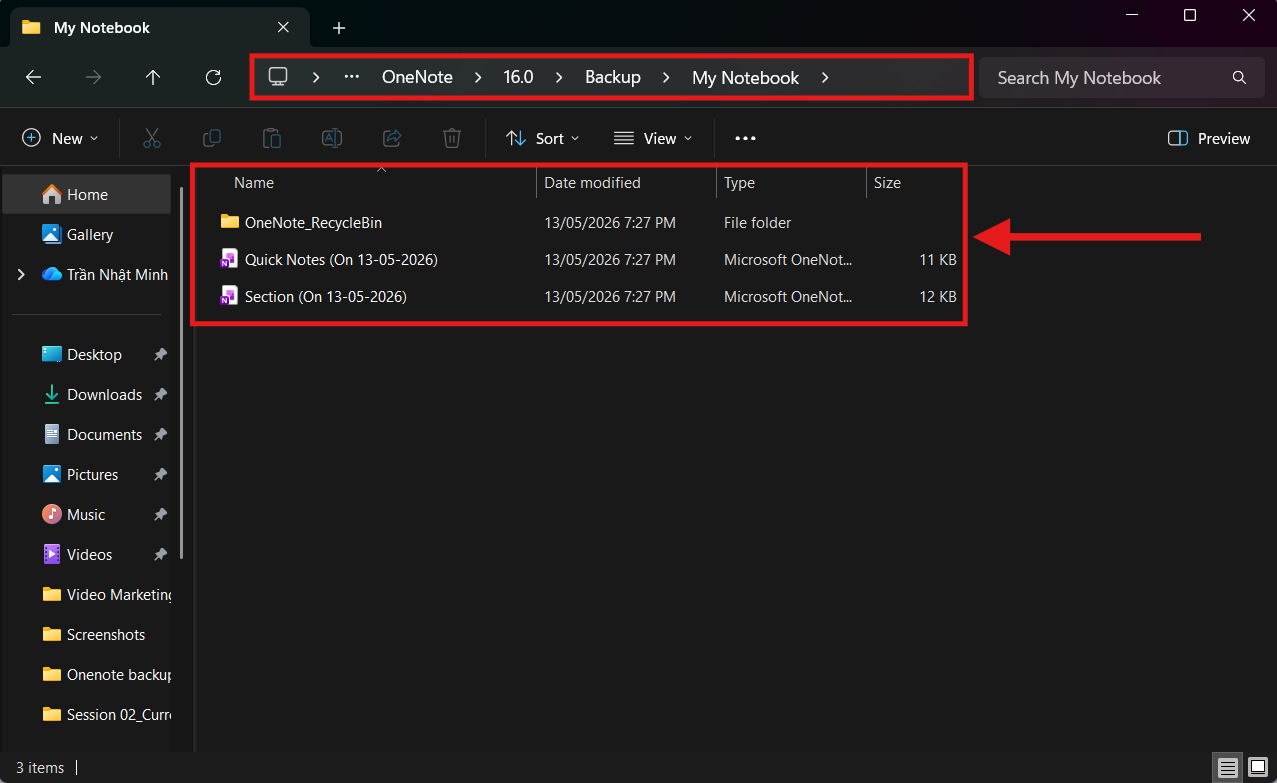Go back with the Back arrow
The image size is (1277, 783).
tap(33, 78)
